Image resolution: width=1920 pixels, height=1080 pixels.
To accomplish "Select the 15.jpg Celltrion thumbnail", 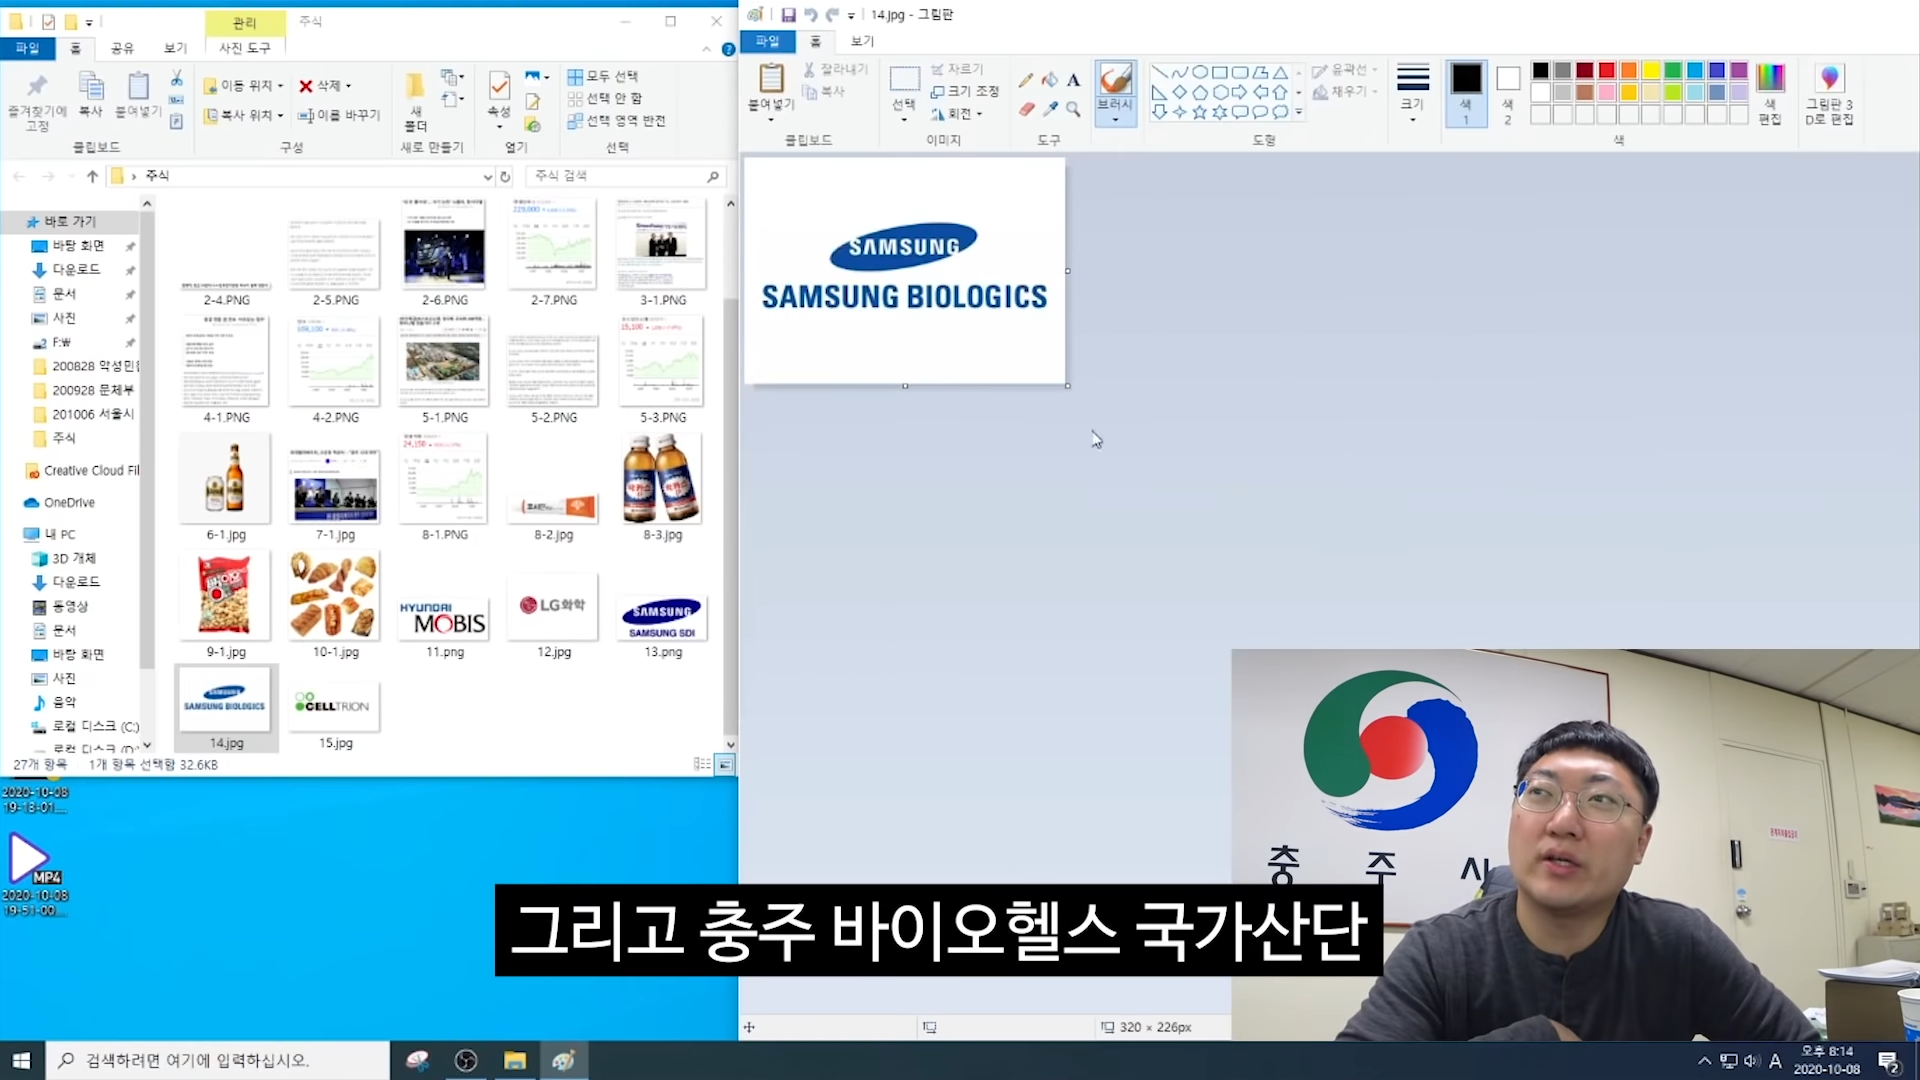I will click(335, 710).
